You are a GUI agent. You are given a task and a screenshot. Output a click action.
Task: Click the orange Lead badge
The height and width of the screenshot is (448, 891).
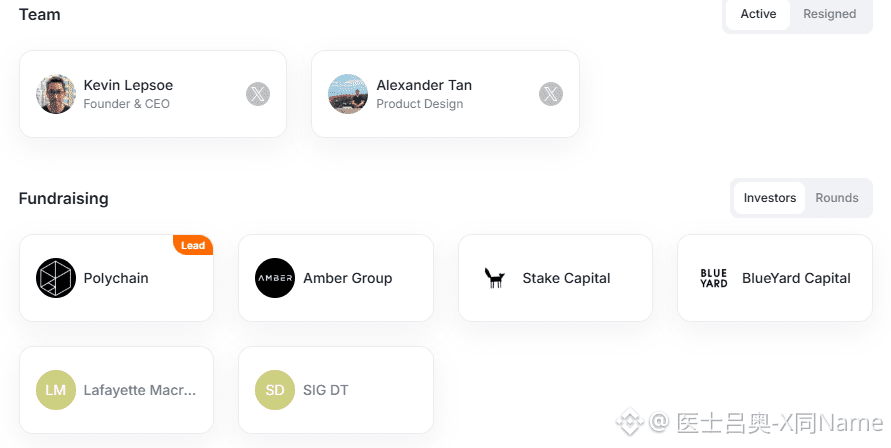pos(193,245)
